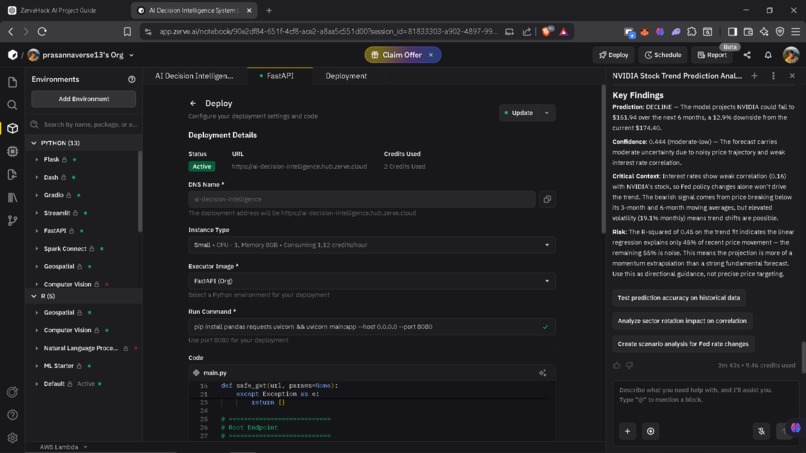
Task: Open the Executor Image dropdown
Action: [x=372, y=281]
